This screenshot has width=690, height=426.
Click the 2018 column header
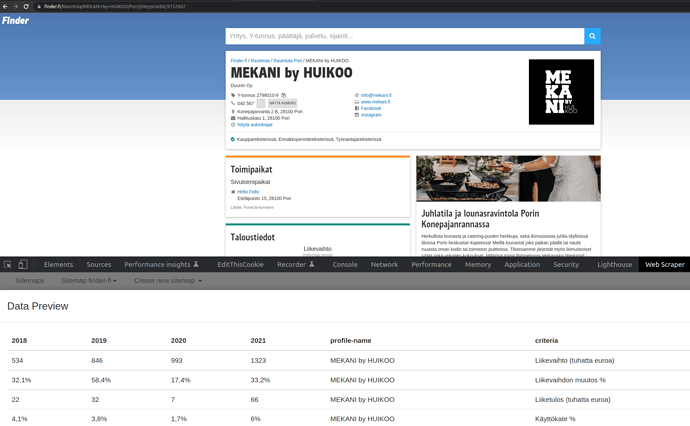[x=19, y=341]
